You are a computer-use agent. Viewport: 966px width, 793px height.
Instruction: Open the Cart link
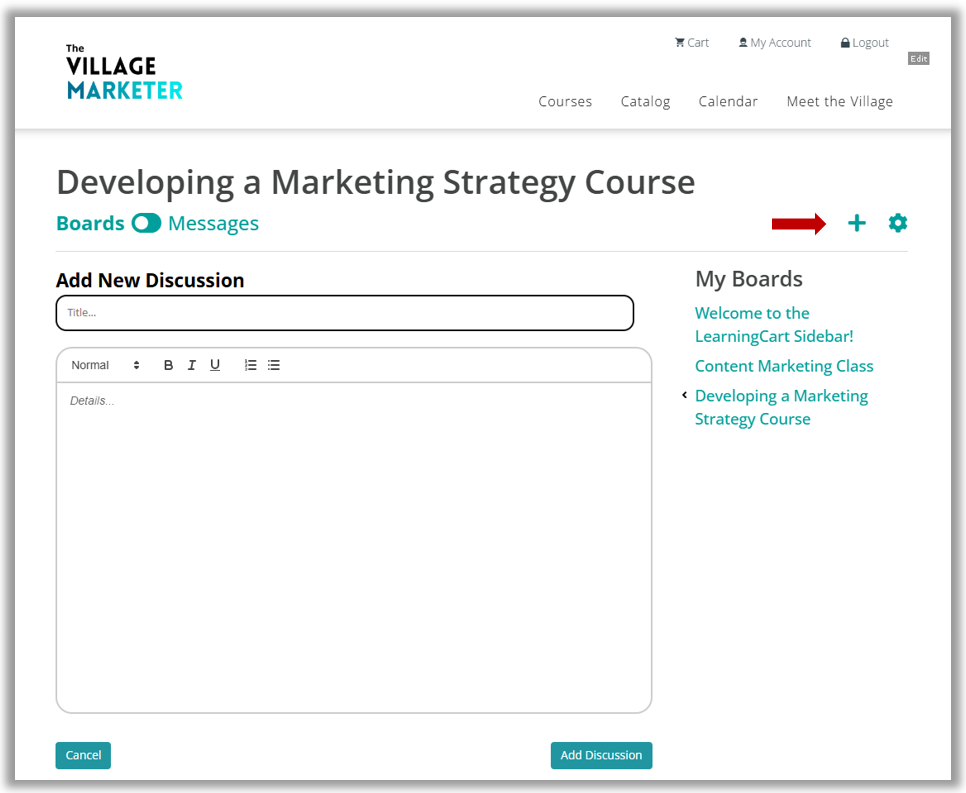[x=692, y=43]
